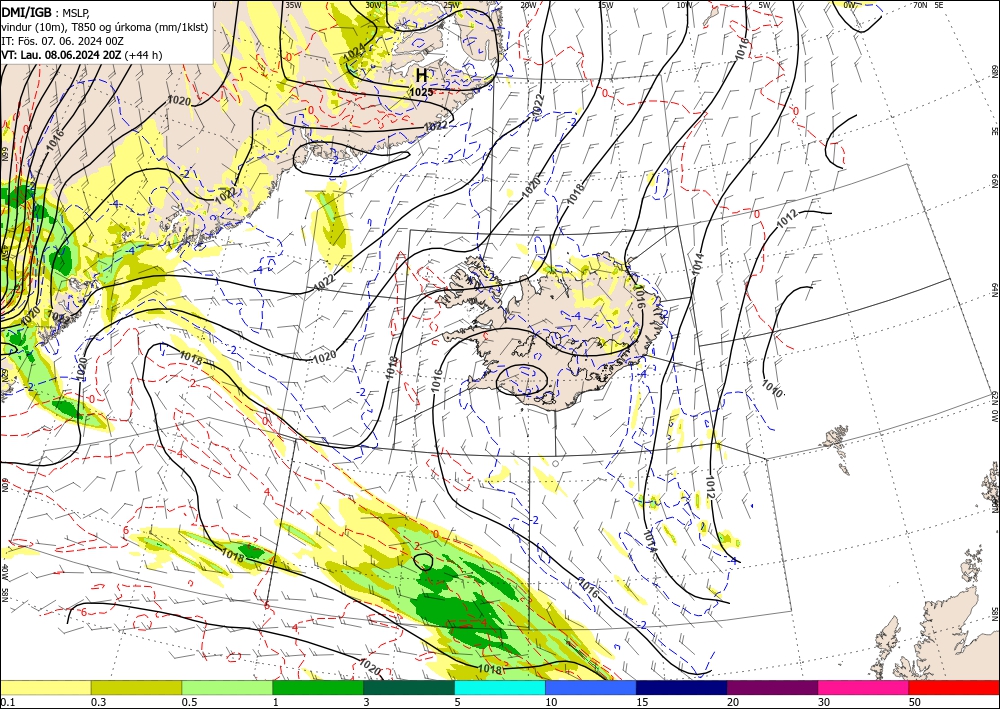Click the 1025 pressure value under the H
The height and width of the screenshot is (709, 1000).
click(421, 92)
